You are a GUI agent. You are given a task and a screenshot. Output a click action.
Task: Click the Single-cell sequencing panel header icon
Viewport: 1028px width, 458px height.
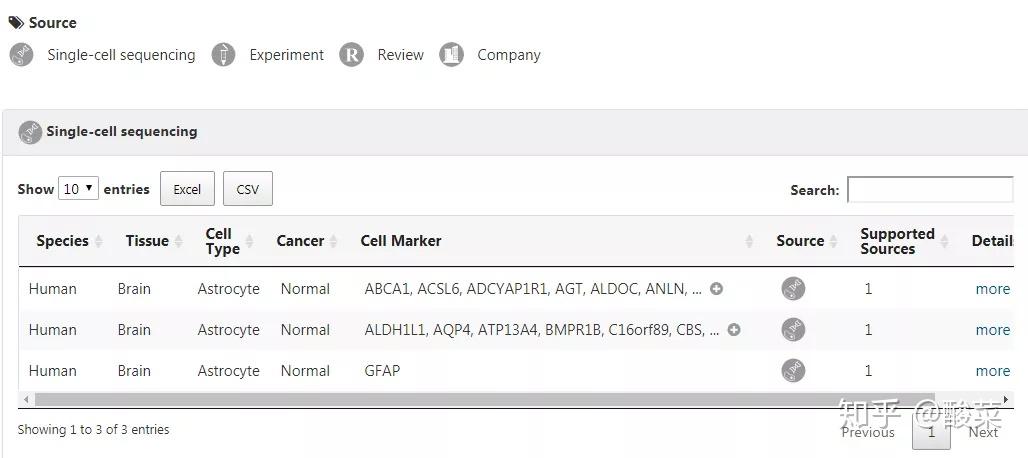tap(30, 132)
